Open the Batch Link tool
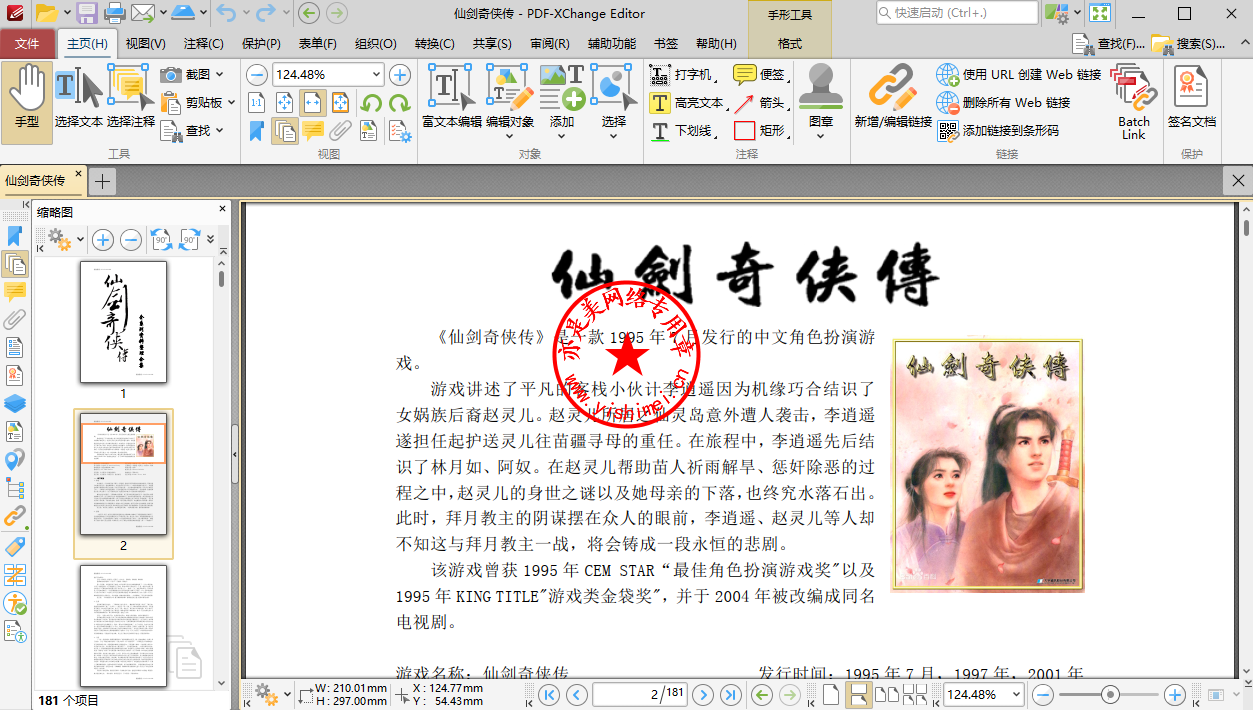This screenshot has height=710, width=1253. pyautogui.click(x=1133, y=100)
